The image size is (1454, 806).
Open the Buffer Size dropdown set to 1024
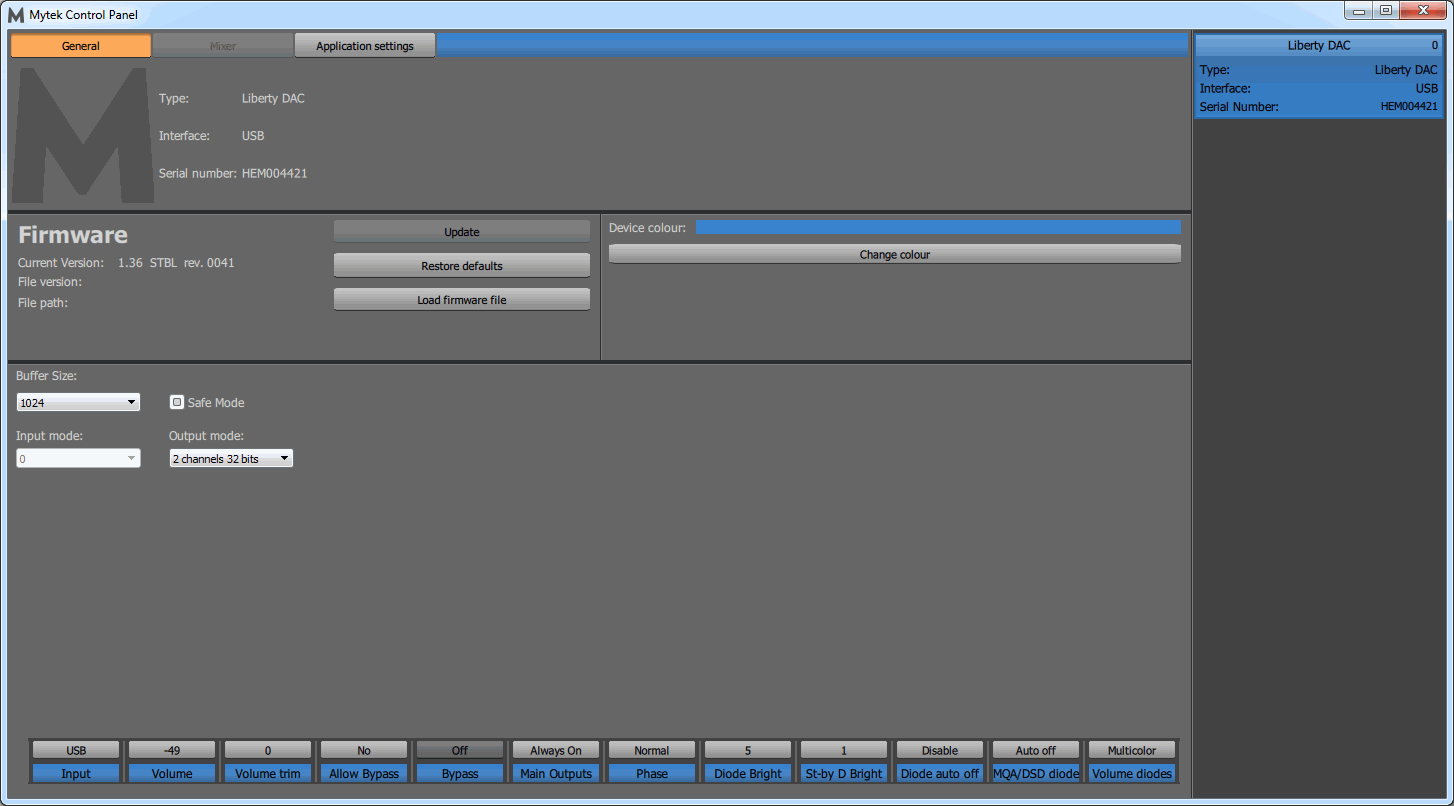coord(78,402)
